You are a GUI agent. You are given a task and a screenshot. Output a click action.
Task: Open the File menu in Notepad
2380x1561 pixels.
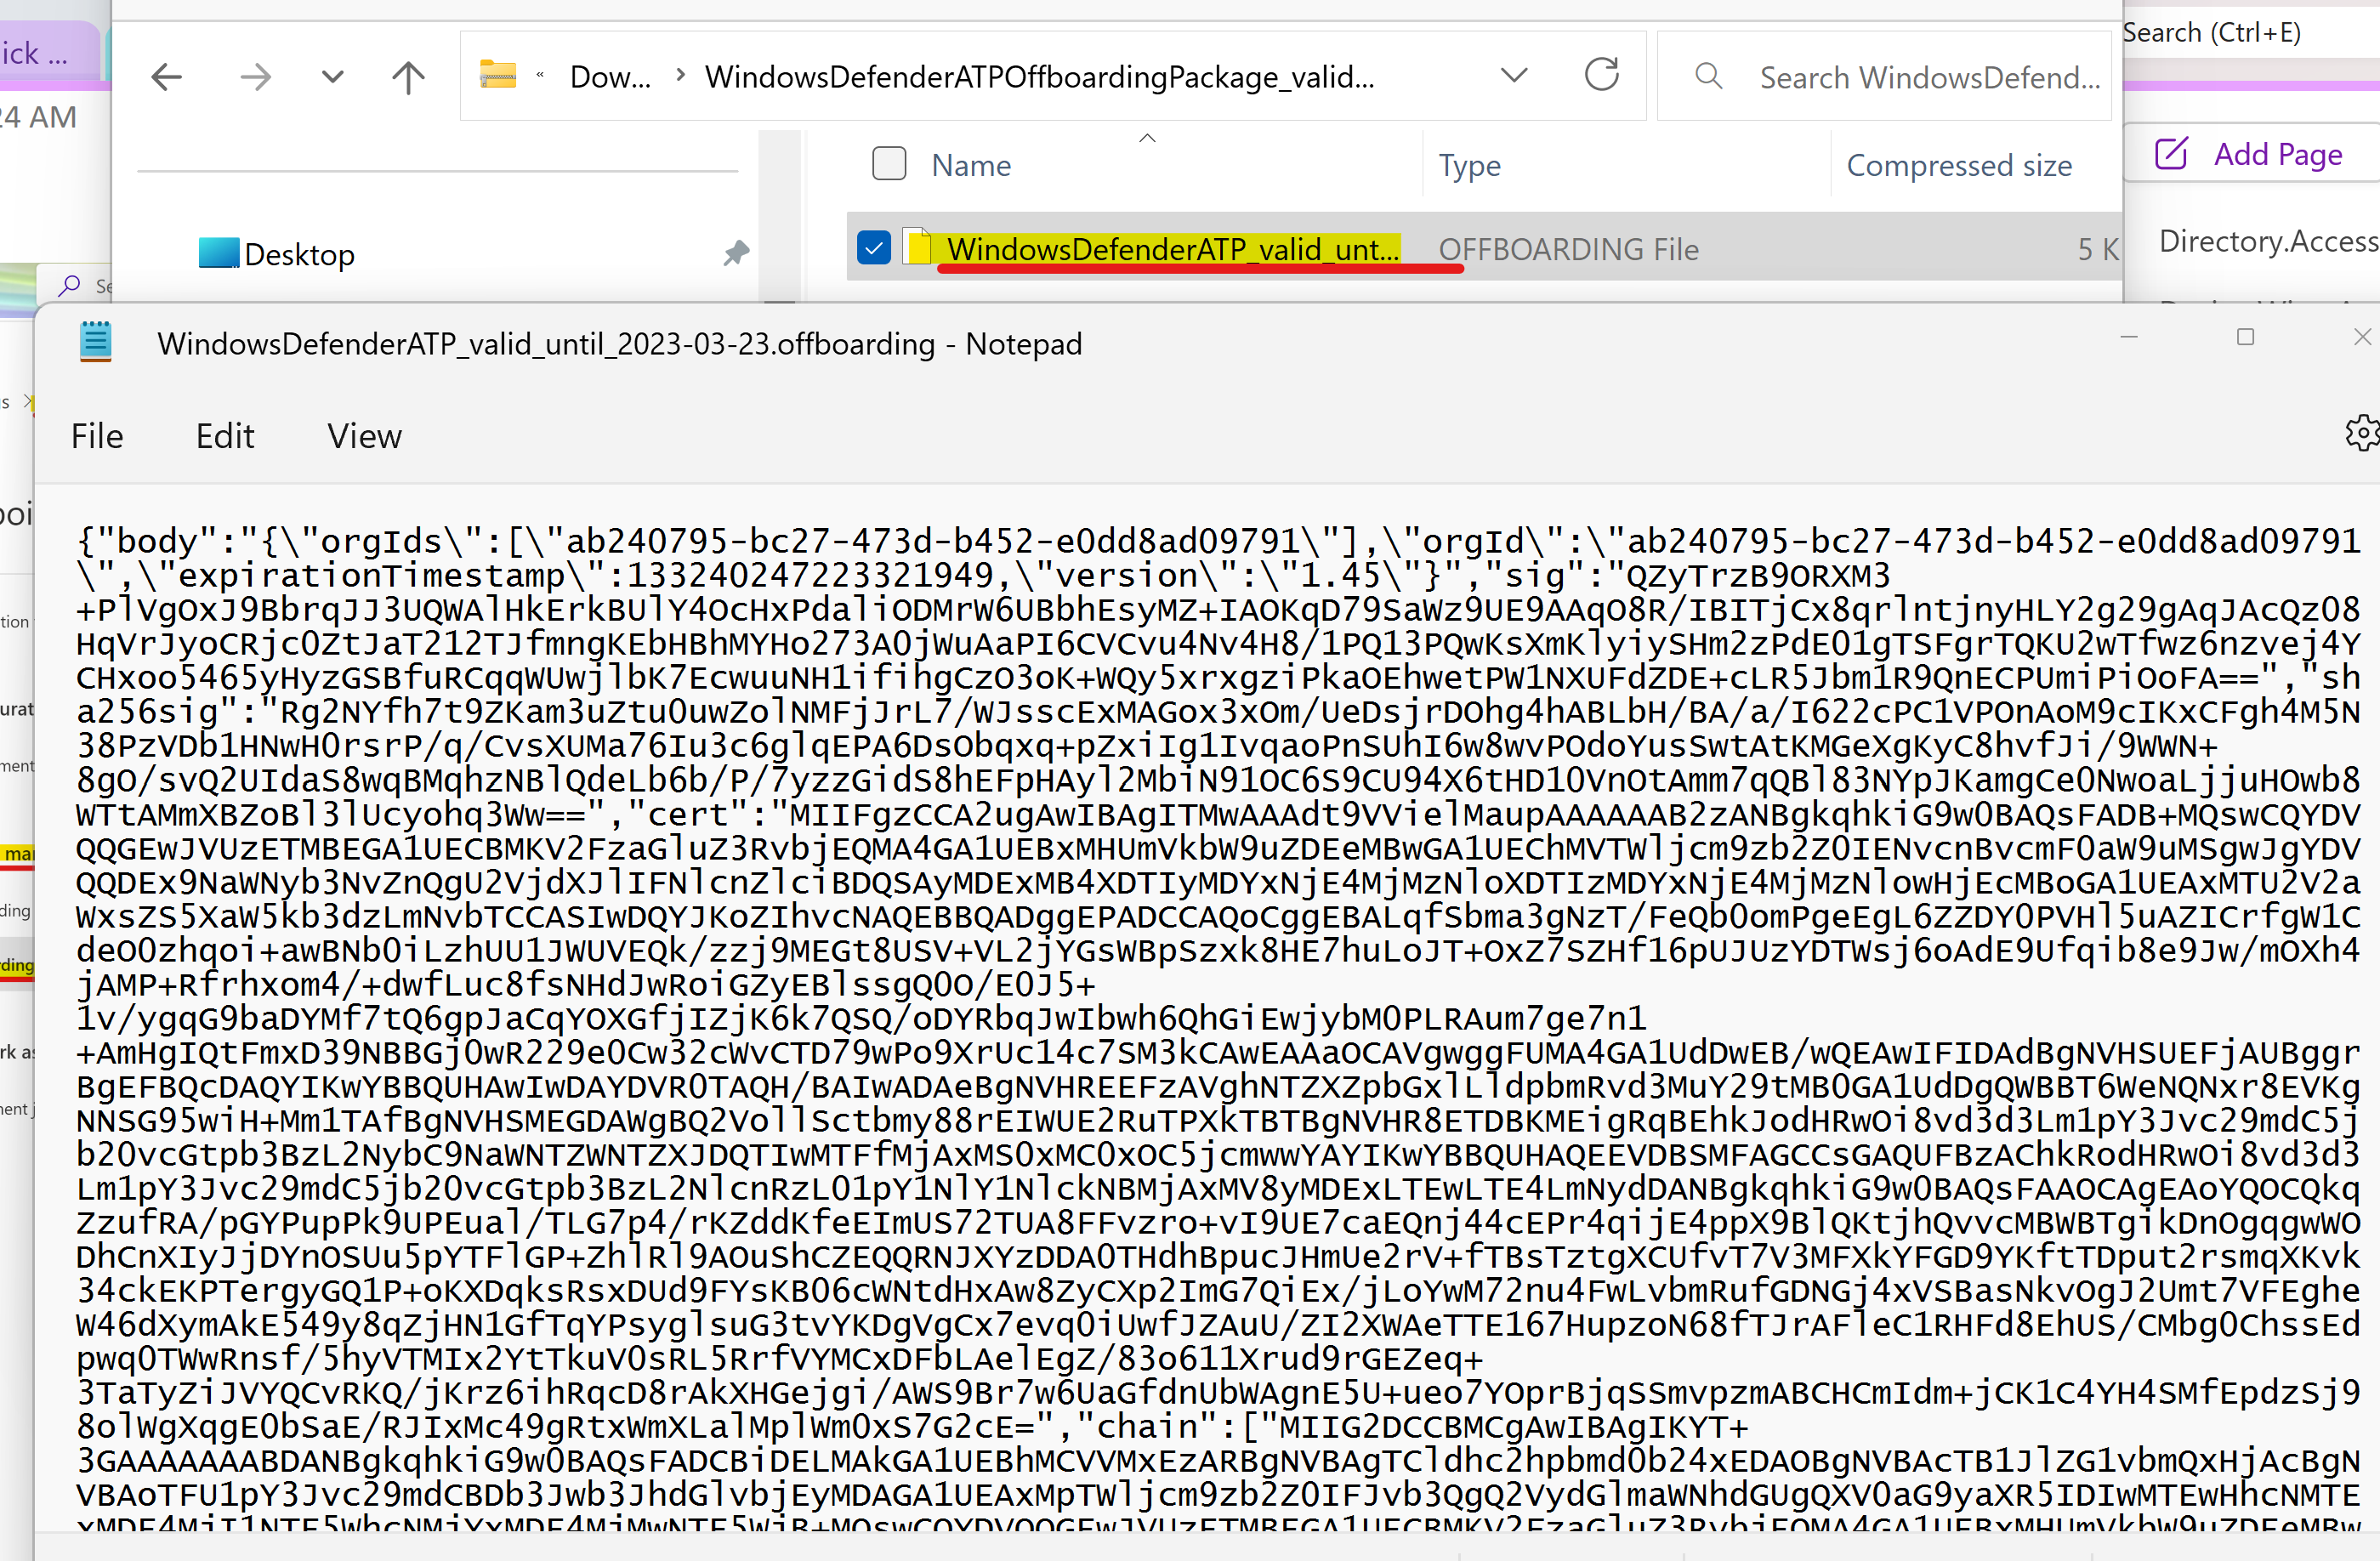[x=96, y=436]
